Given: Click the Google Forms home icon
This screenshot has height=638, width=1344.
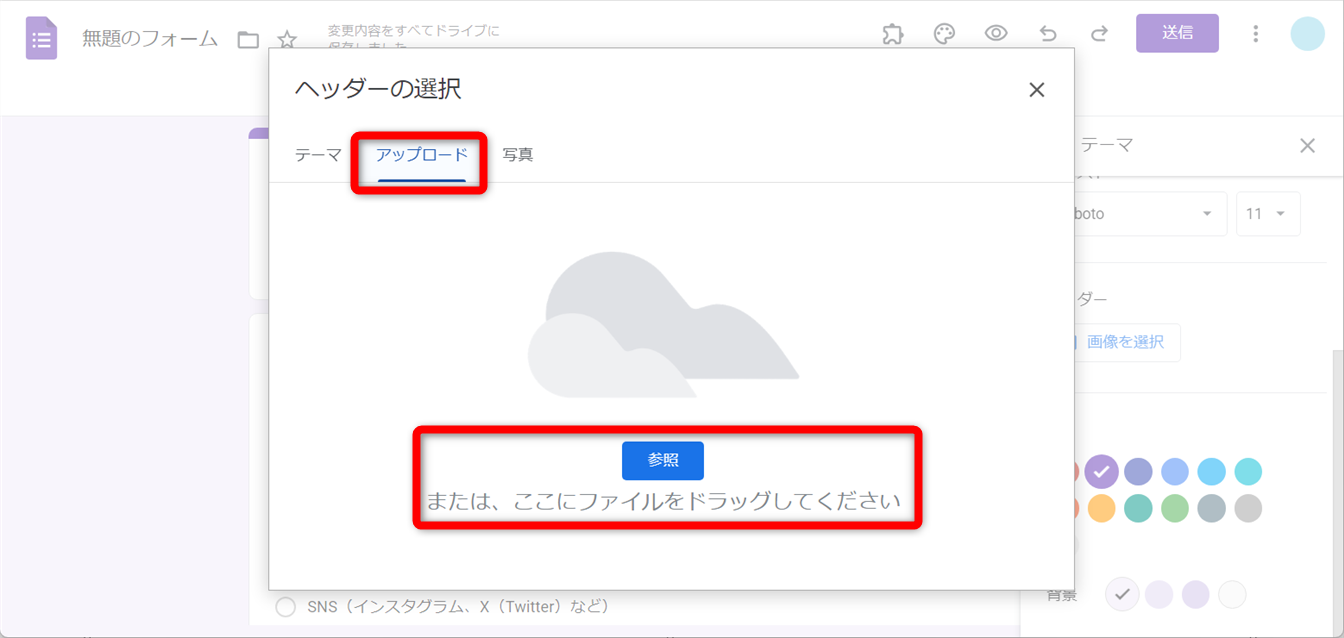Looking at the screenshot, I should click(x=41, y=39).
